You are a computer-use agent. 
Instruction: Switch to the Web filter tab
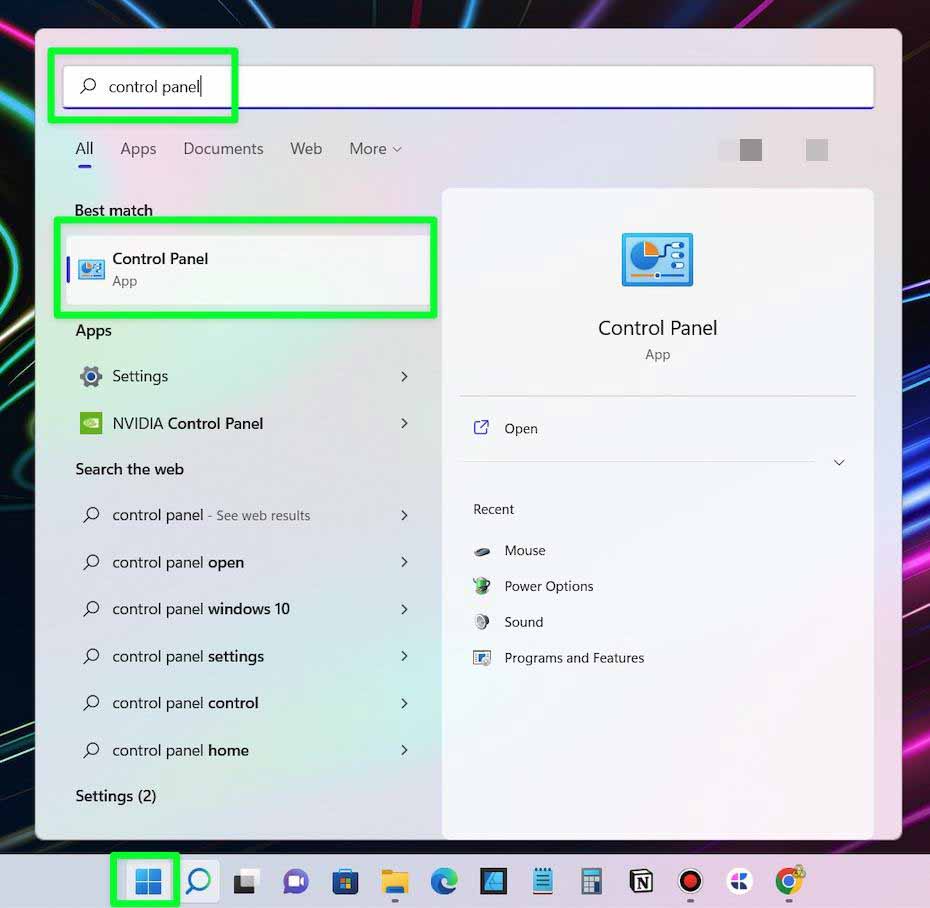point(306,149)
